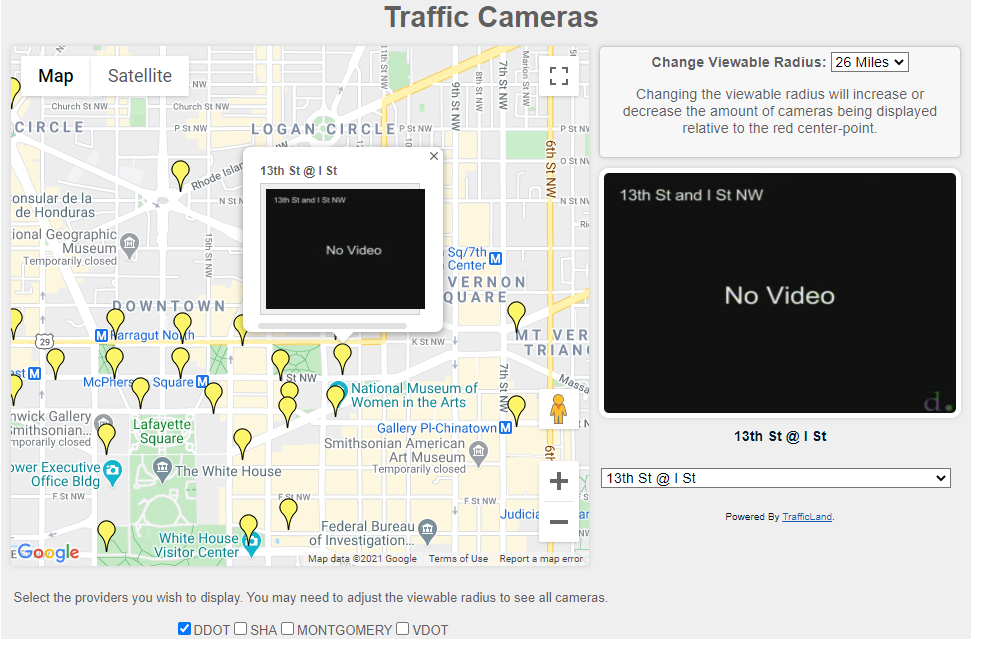Viewport: 985px width, 650px height.
Task: Uncheck the DDOT provider checkbox
Action: point(184,629)
